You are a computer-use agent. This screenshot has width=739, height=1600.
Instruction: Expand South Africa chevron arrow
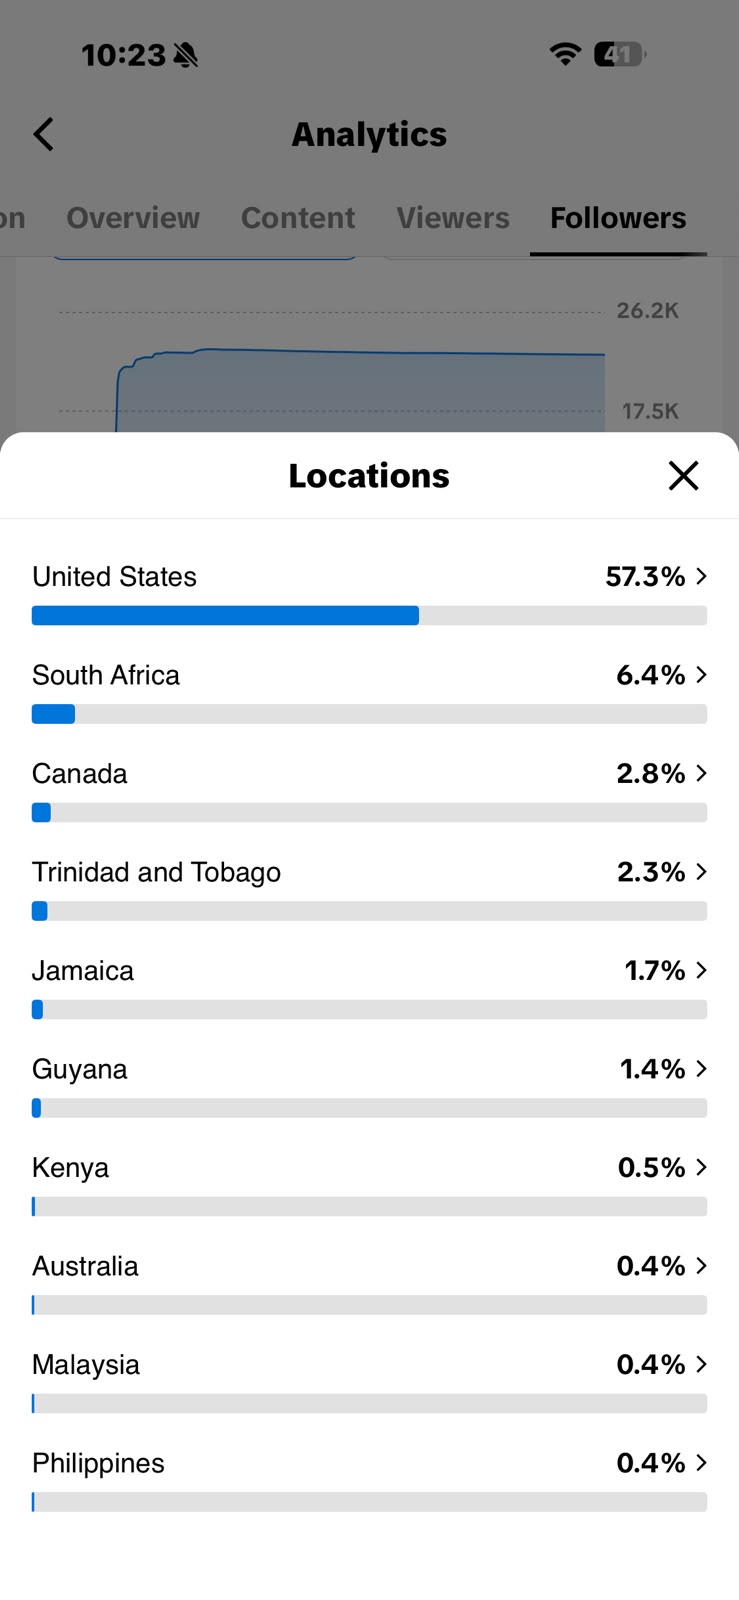coord(701,675)
